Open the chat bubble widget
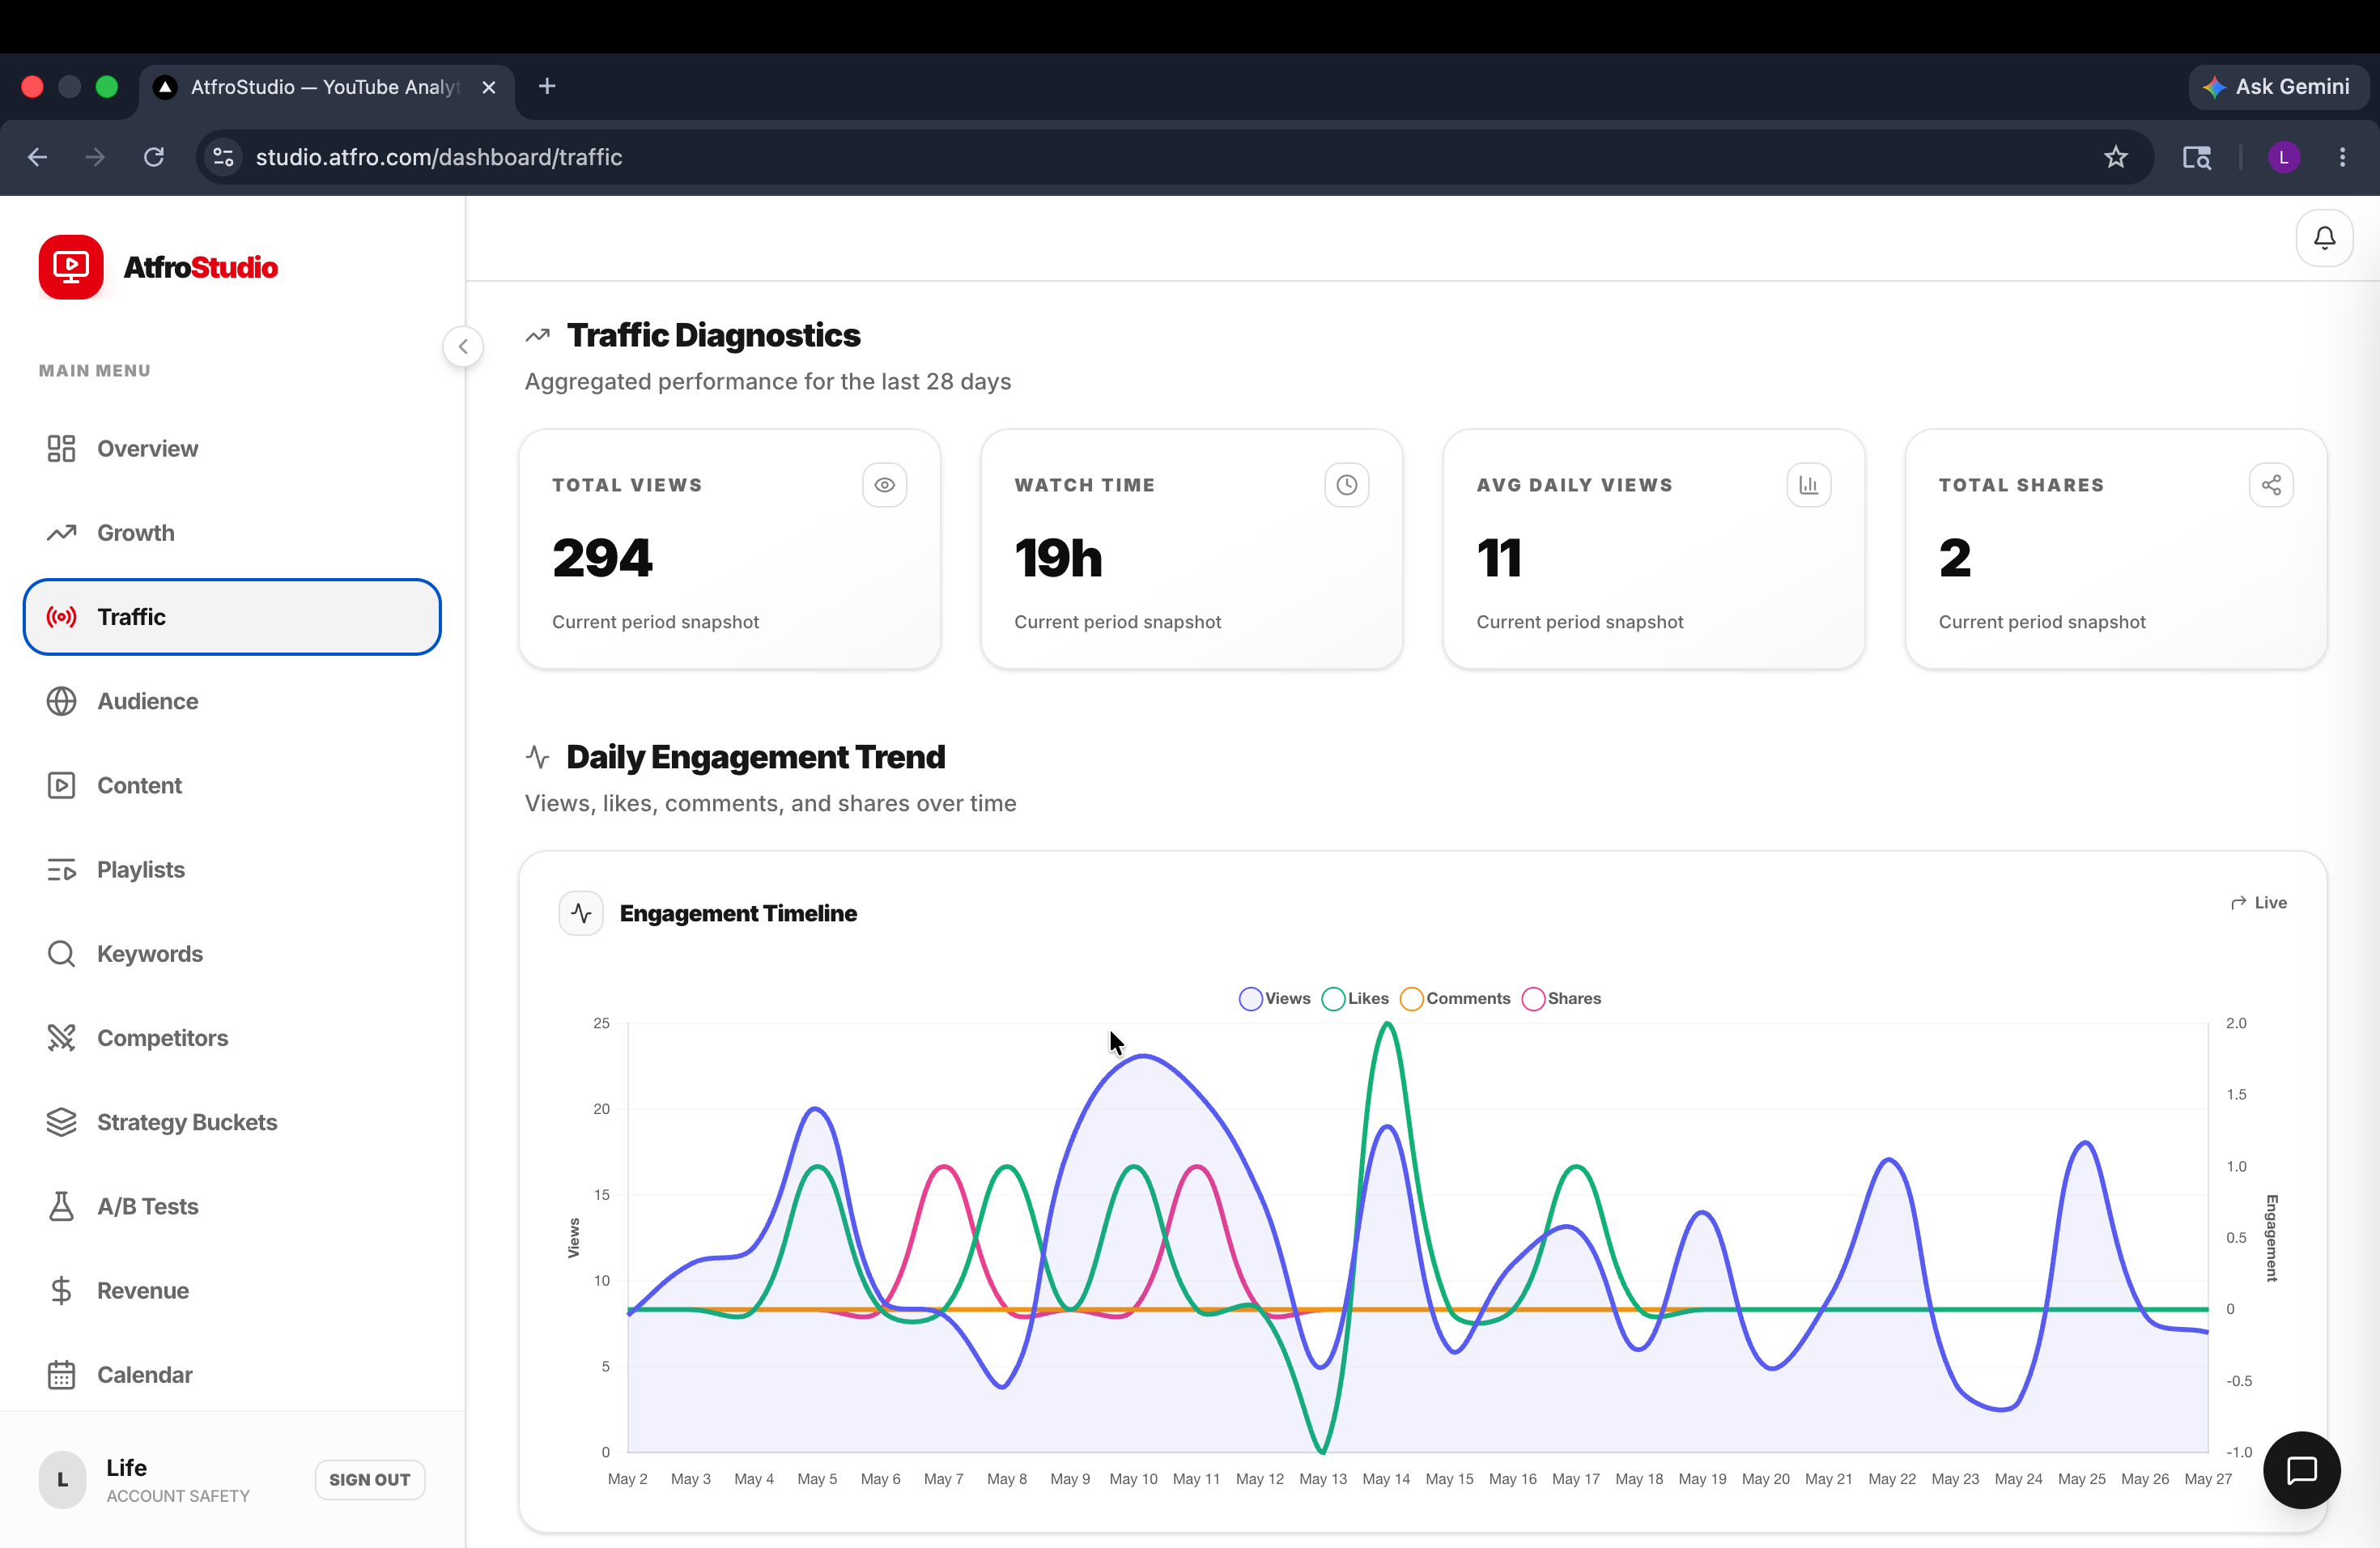Viewport: 2380px width, 1548px height. point(2301,1470)
